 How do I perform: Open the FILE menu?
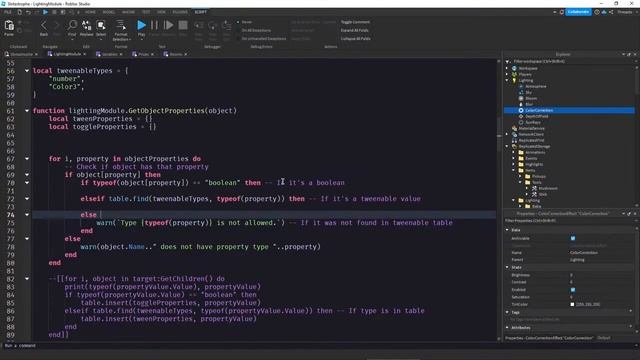[8, 12]
